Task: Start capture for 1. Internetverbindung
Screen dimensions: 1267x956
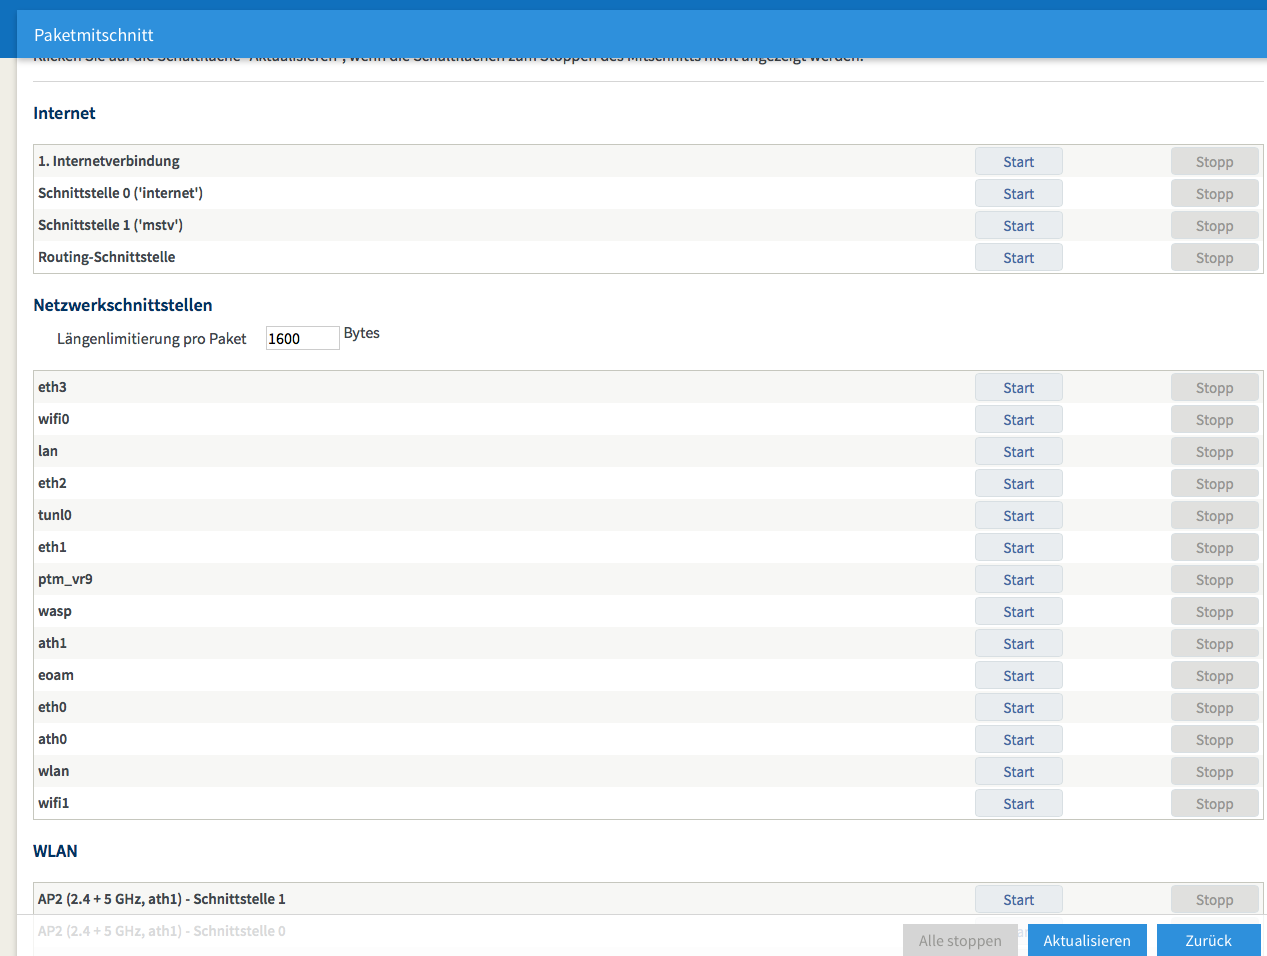Action: 1018,162
